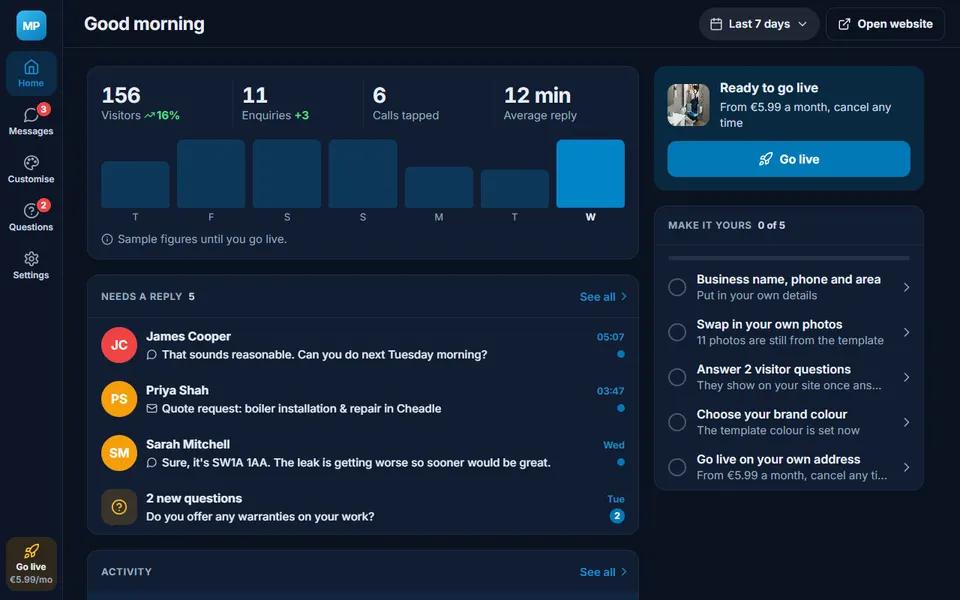Open Messages from the sidebar
The image size is (960, 600).
pyautogui.click(x=31, y=121)
